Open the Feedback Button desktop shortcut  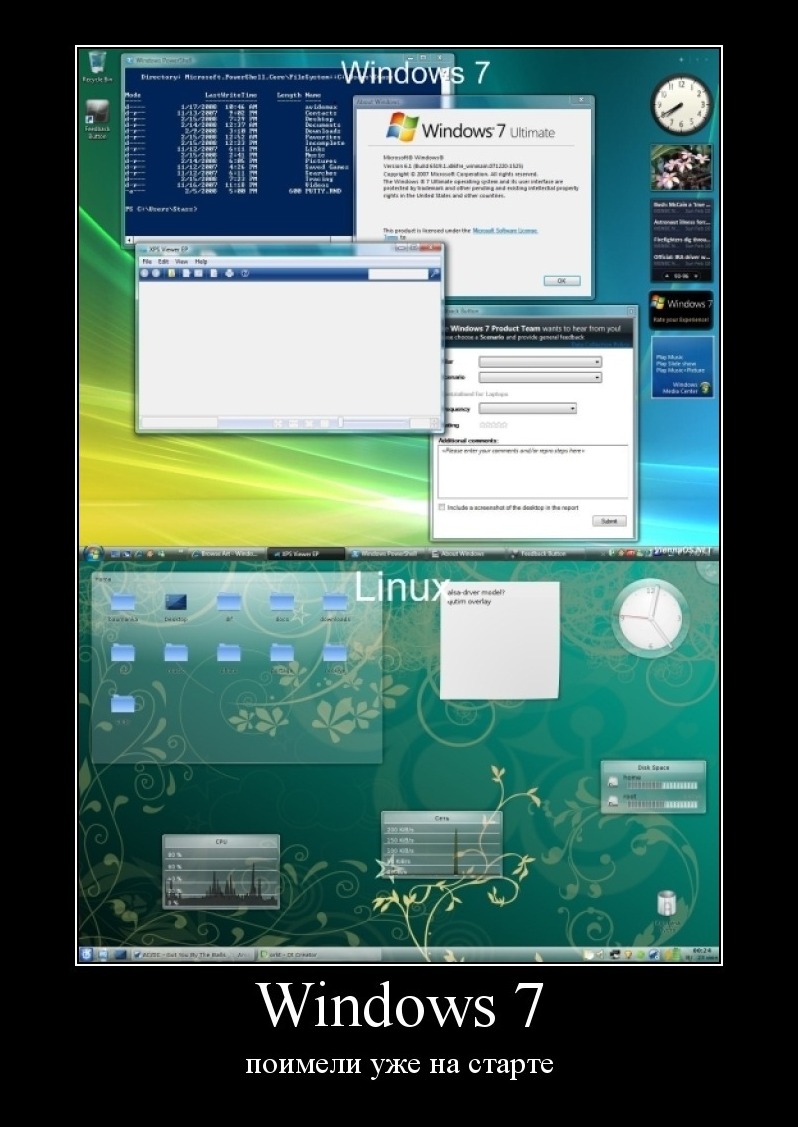coord(97,119)
